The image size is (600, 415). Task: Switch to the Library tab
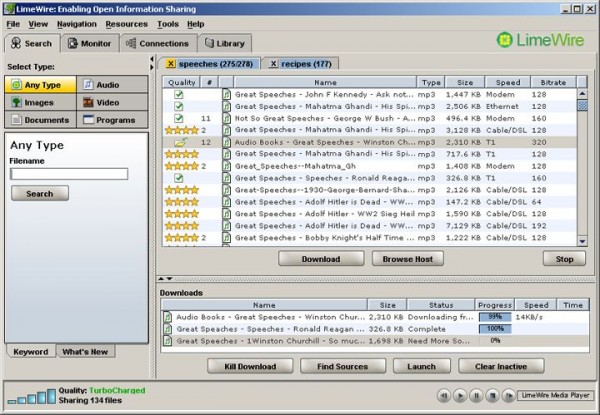223,43
